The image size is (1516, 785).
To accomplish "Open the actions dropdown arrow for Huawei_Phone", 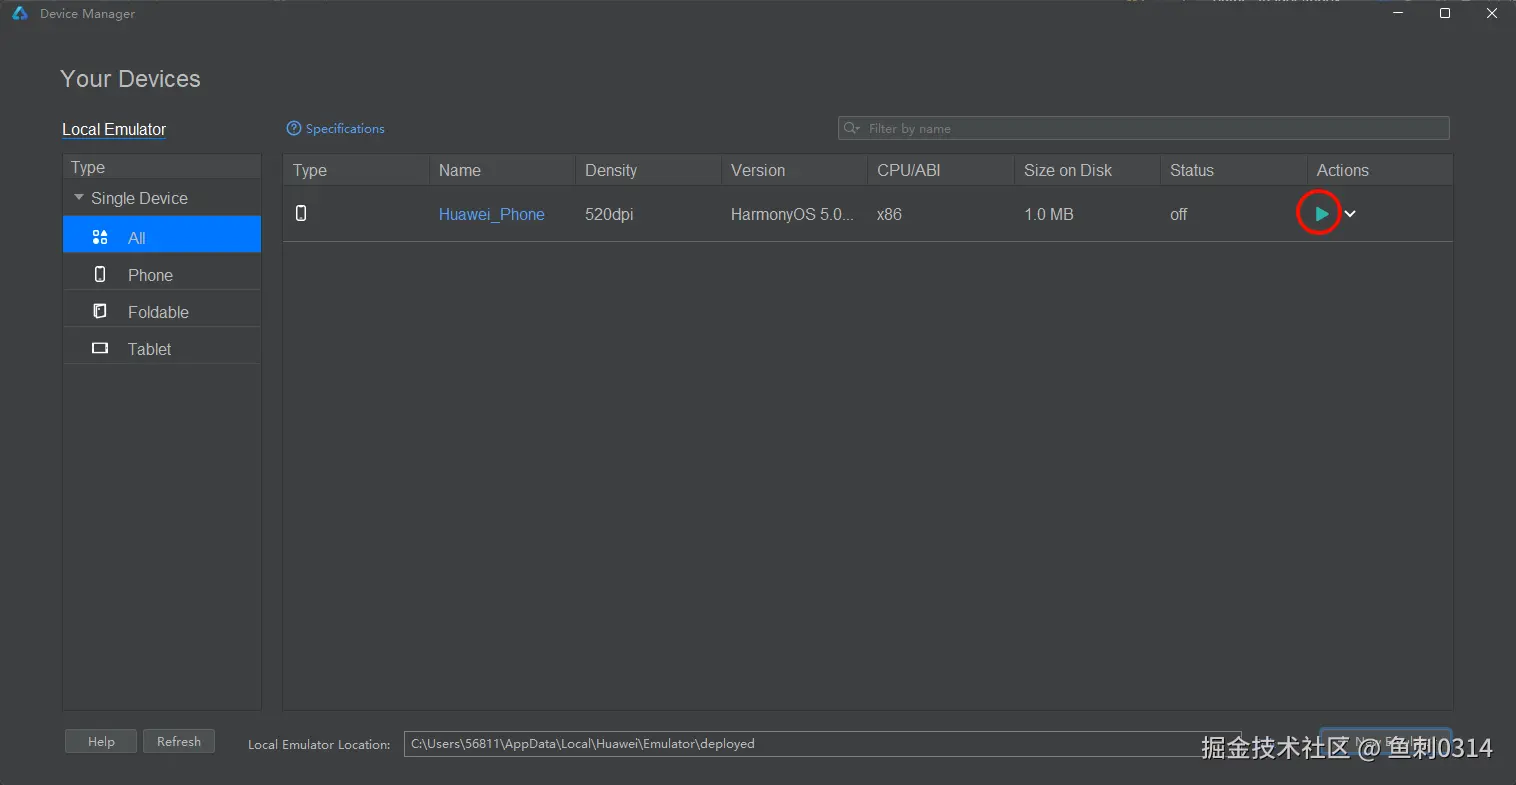I will [1350, 214].
